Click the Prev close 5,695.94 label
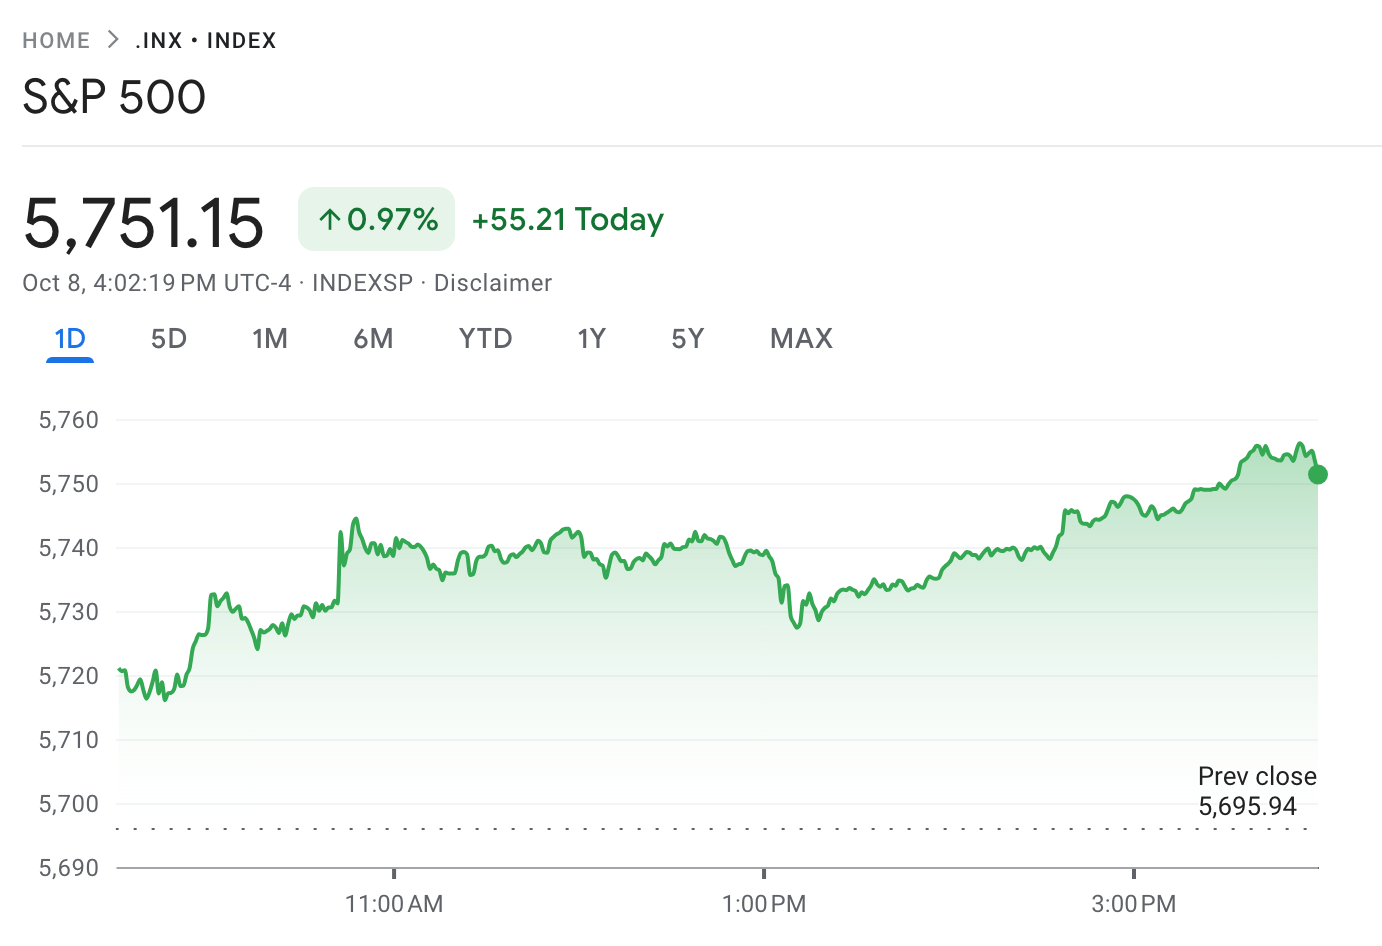This screenshot has height=946, width=1382. point(1256,791)
